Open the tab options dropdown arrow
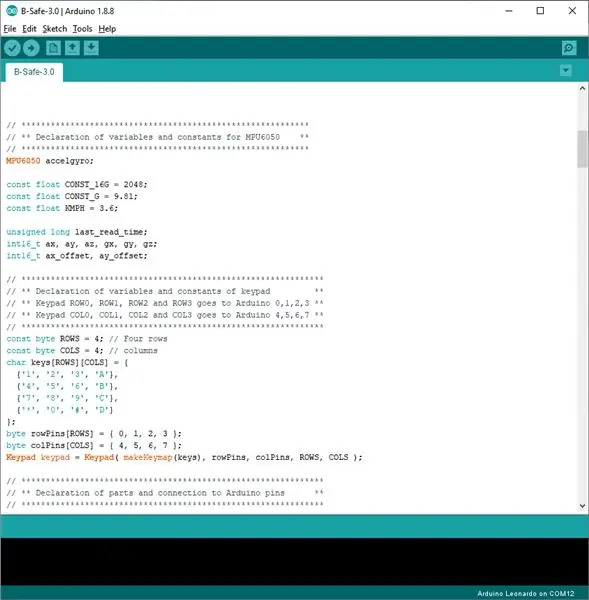The image size is (589, 600). click(x=566, y=70)
